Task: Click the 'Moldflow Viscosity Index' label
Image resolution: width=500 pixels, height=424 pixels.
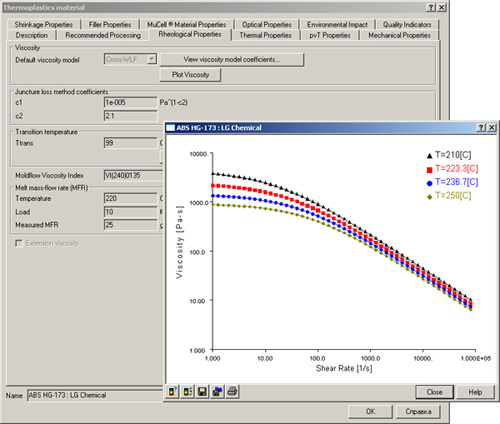Action: pos(49,175)
